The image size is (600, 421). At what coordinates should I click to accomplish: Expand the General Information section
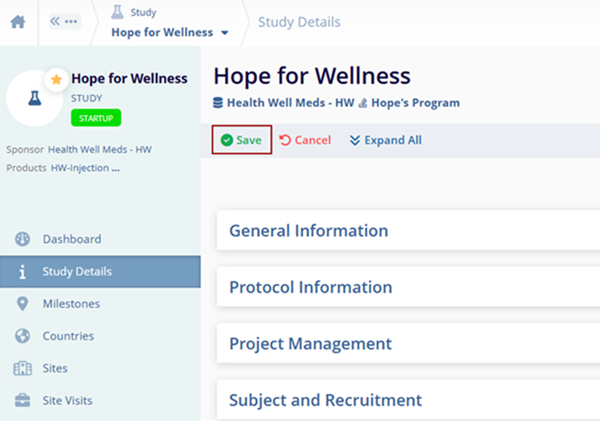tap(309, 231)
